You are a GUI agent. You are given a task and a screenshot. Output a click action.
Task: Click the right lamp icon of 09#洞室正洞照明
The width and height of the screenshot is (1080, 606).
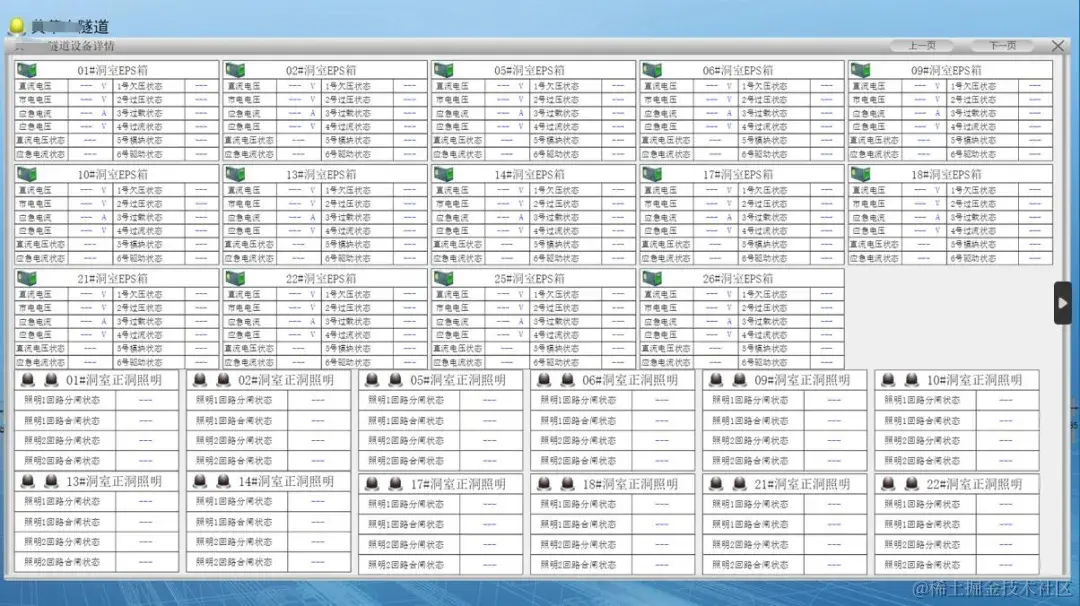(x=740, y=379)
